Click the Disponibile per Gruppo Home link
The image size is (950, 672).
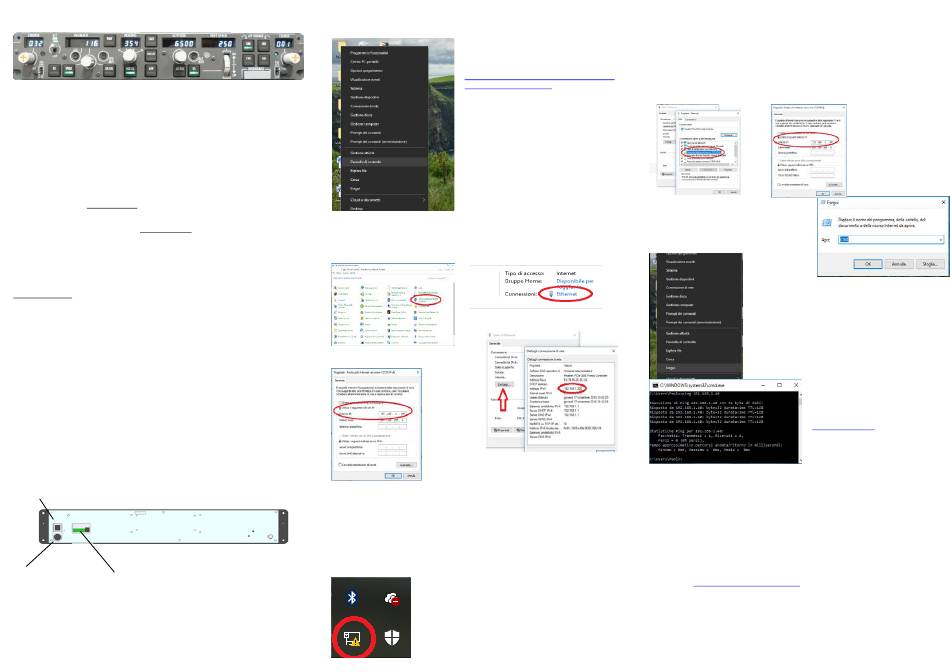[575, 281]
